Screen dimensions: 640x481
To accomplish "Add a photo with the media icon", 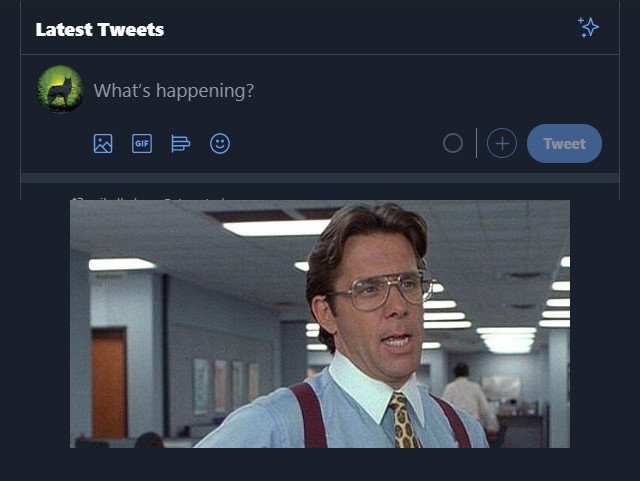I will (103, 144).
